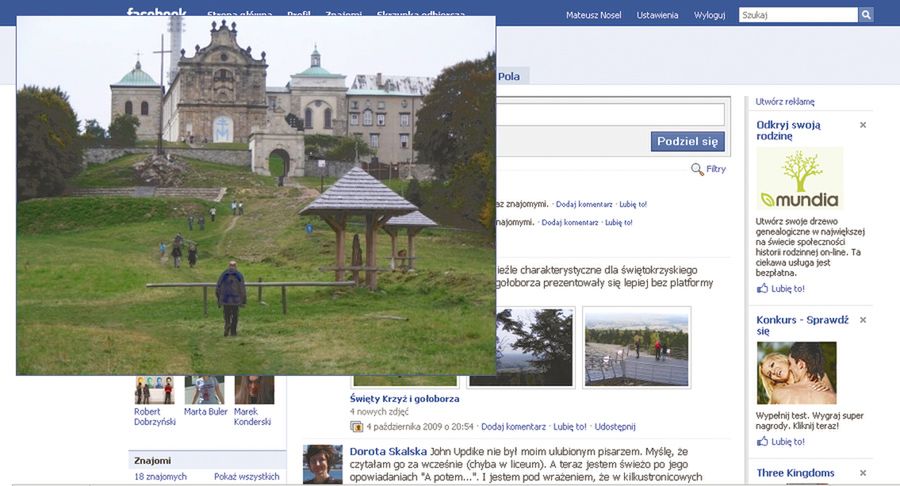Close the Three Kingdoms ad

[863, 473]
